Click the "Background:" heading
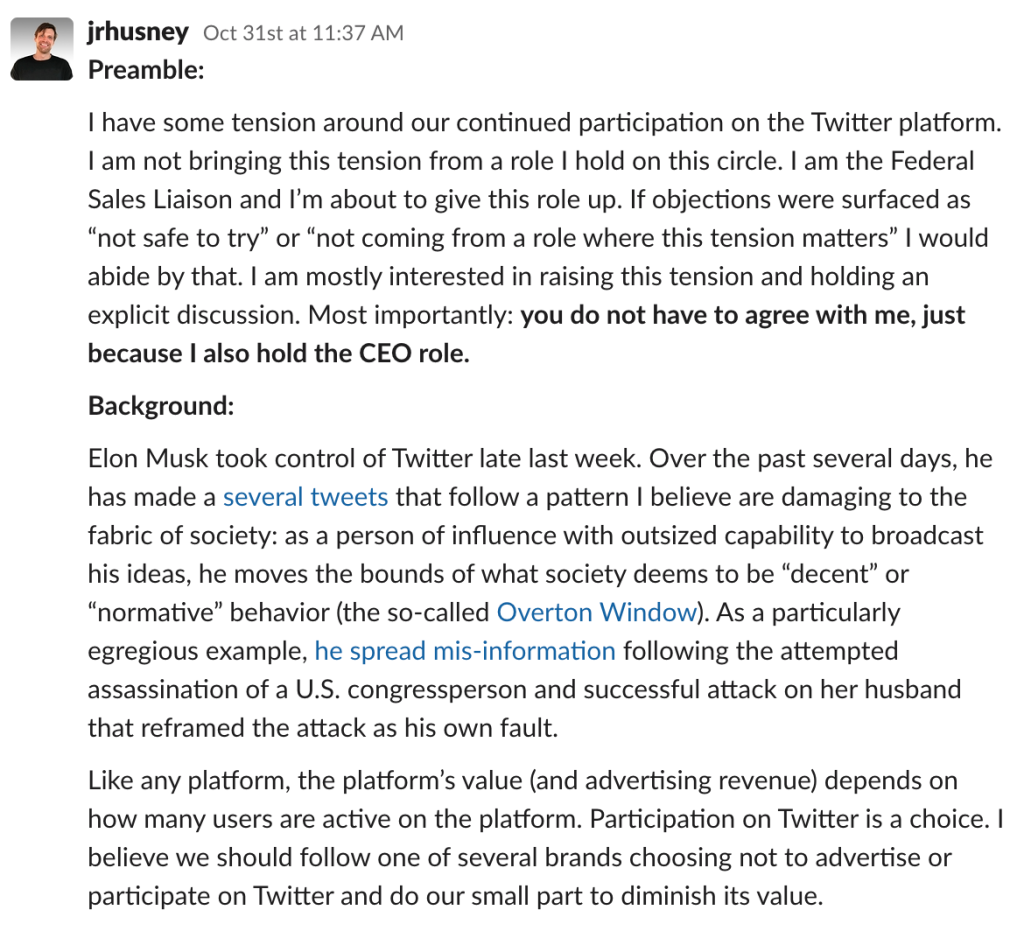Viewport: 1024px width, 931px height. tap(161, 405)
